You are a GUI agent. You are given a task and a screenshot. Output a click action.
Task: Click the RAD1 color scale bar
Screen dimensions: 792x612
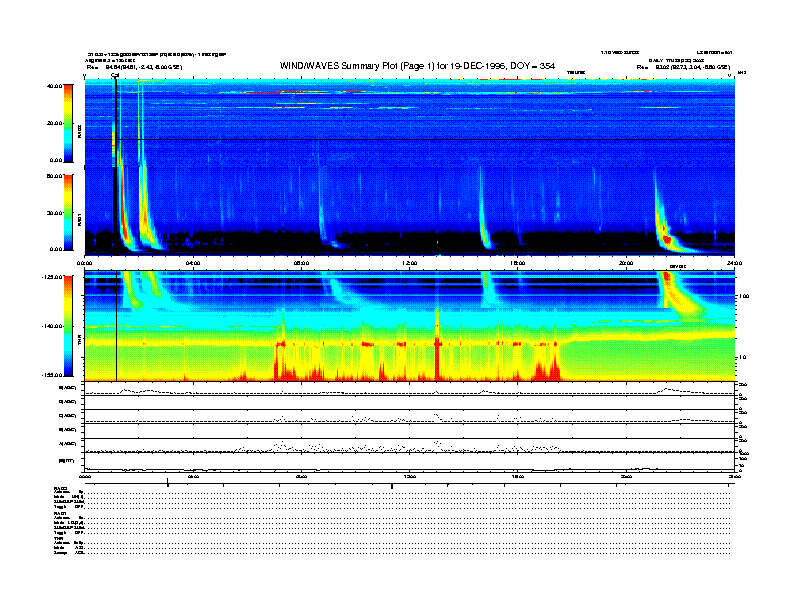coord(68,212)
